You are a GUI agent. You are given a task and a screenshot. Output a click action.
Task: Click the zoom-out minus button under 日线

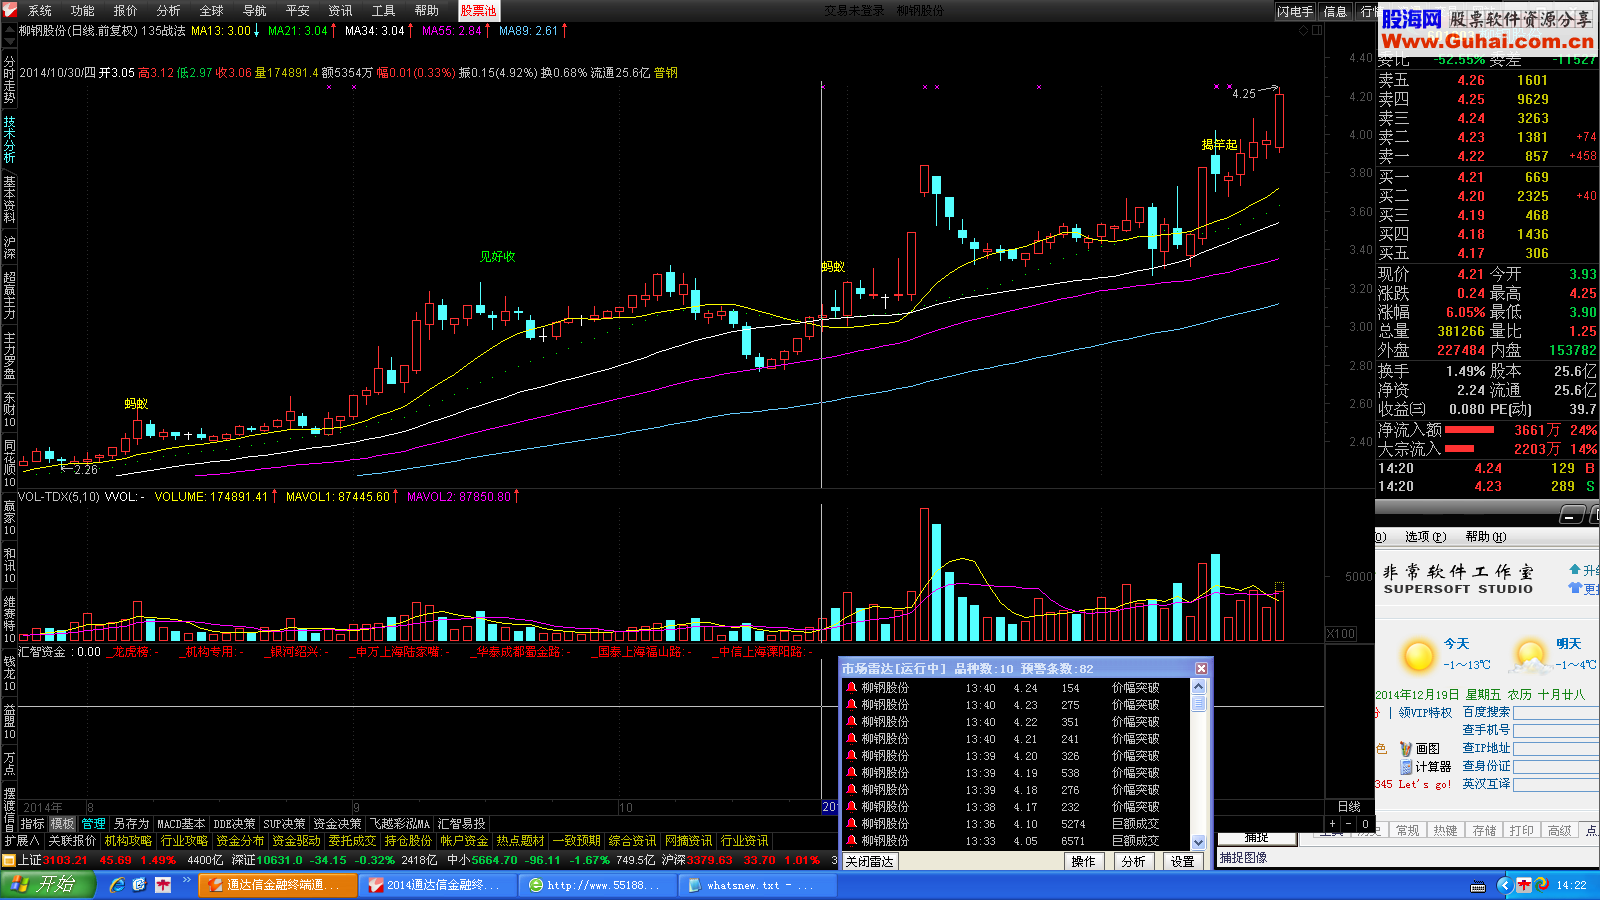[1349, 824]
